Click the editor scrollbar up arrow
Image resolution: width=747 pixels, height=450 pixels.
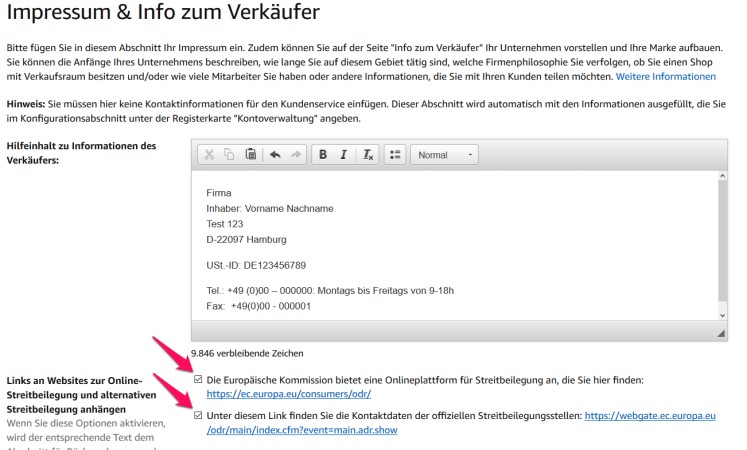pos(722,176)
